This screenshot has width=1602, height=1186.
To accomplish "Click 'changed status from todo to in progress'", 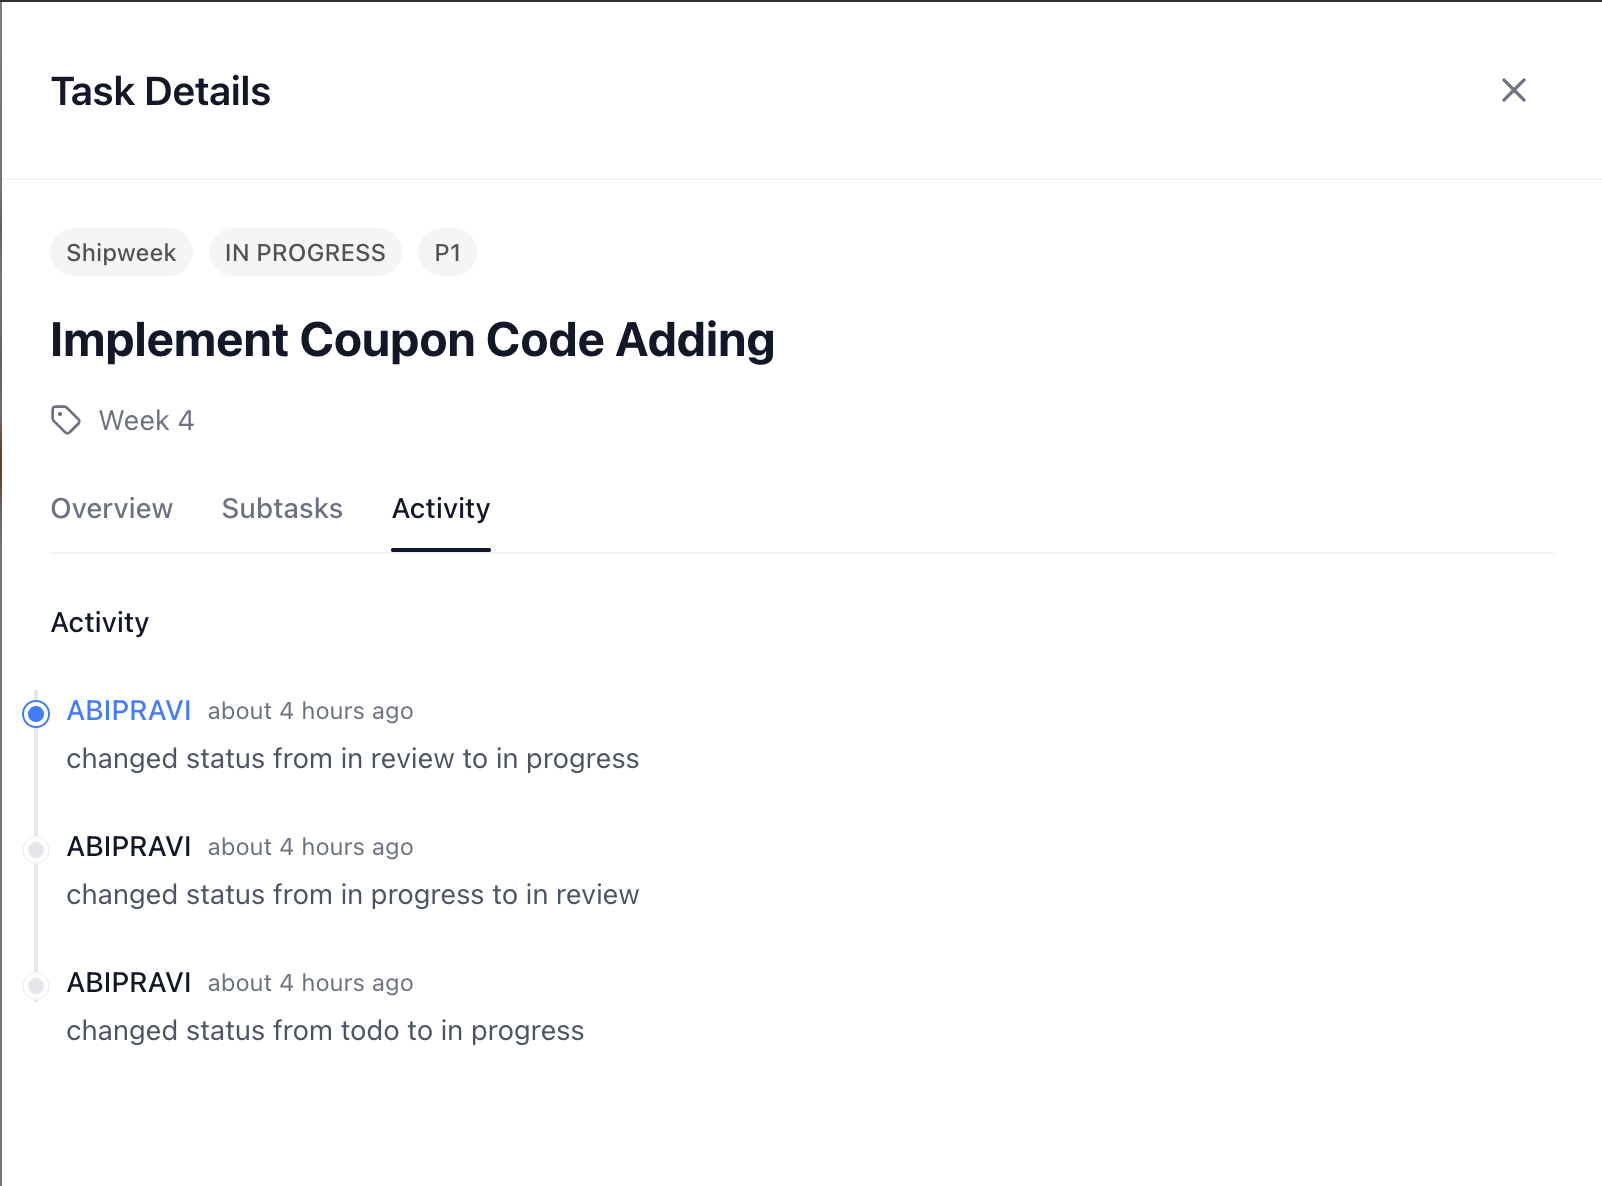I will pos(325,1030).
